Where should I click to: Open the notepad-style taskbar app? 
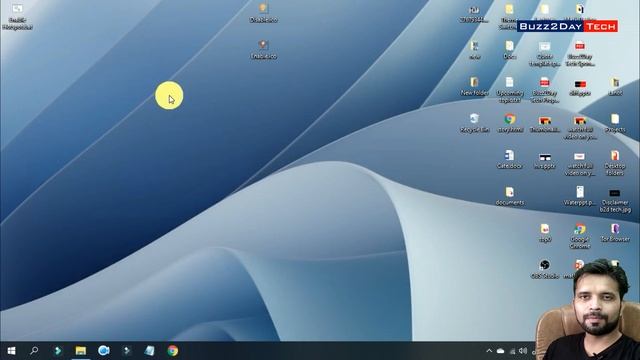click(150, 351)
